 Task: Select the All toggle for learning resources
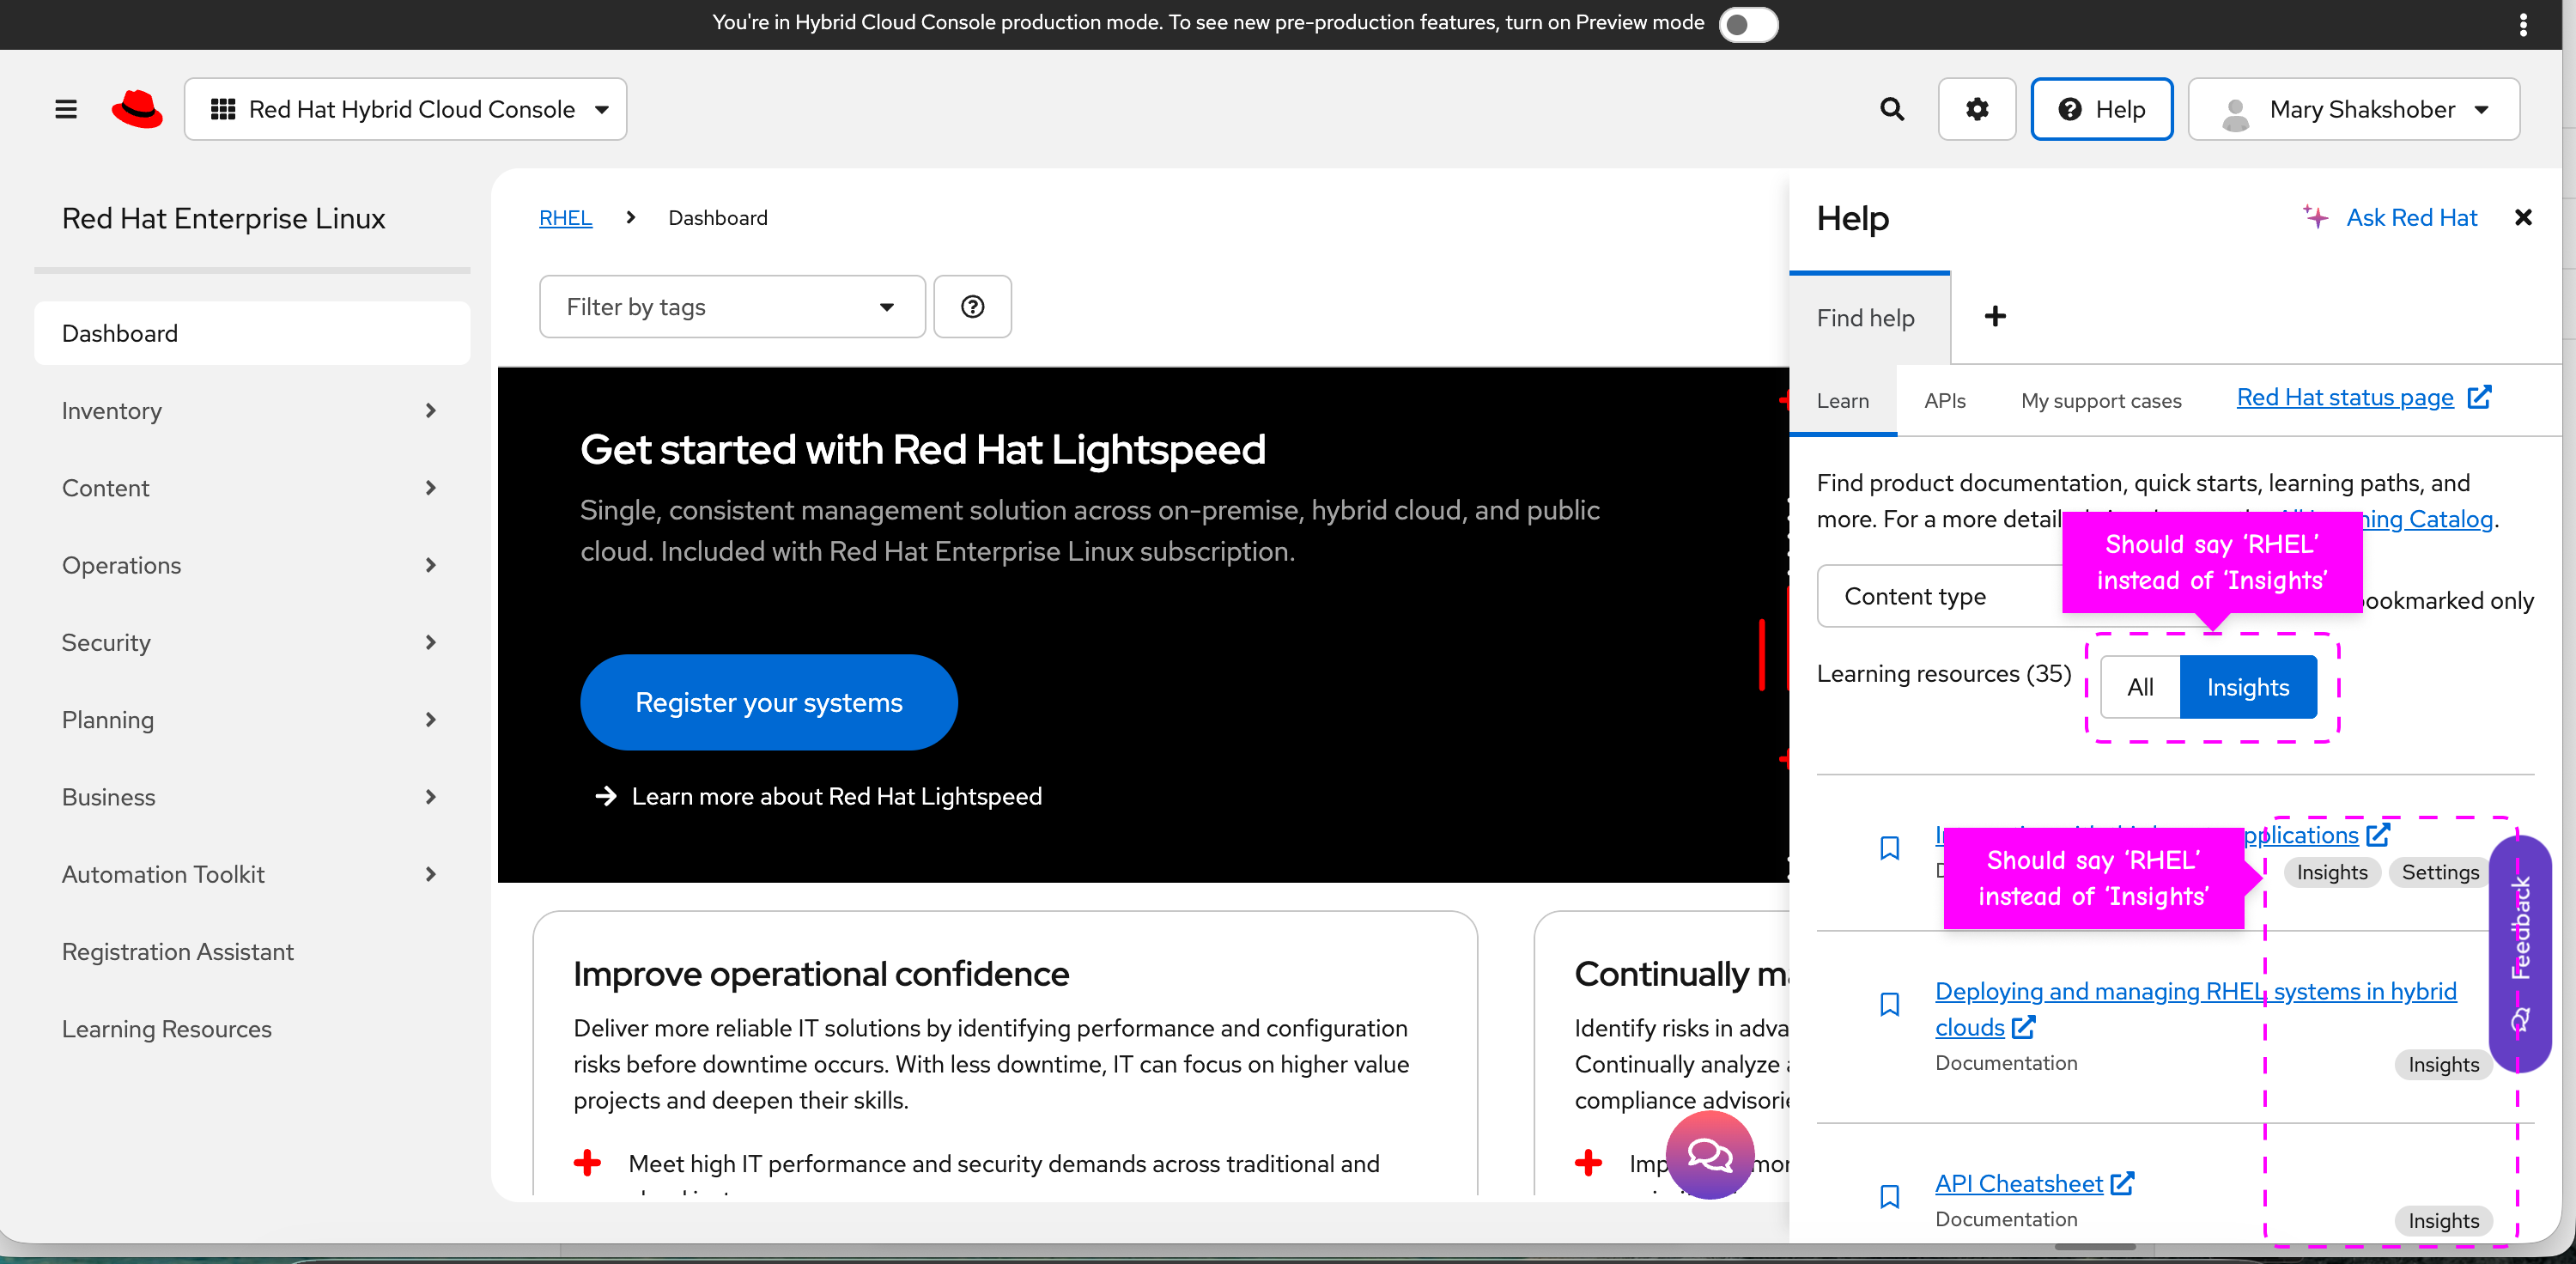2140,687
